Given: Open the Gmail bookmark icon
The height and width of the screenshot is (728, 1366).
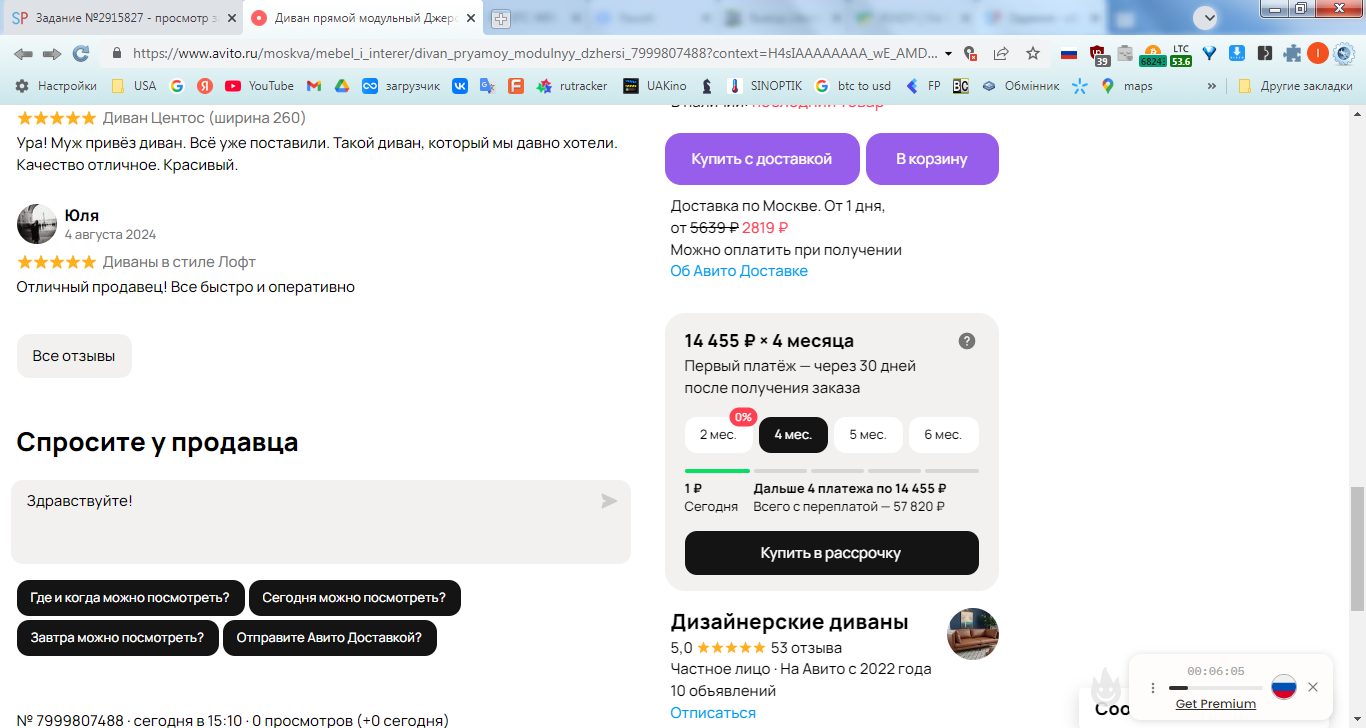Looking at the screenshot, I should click(314, 86).
